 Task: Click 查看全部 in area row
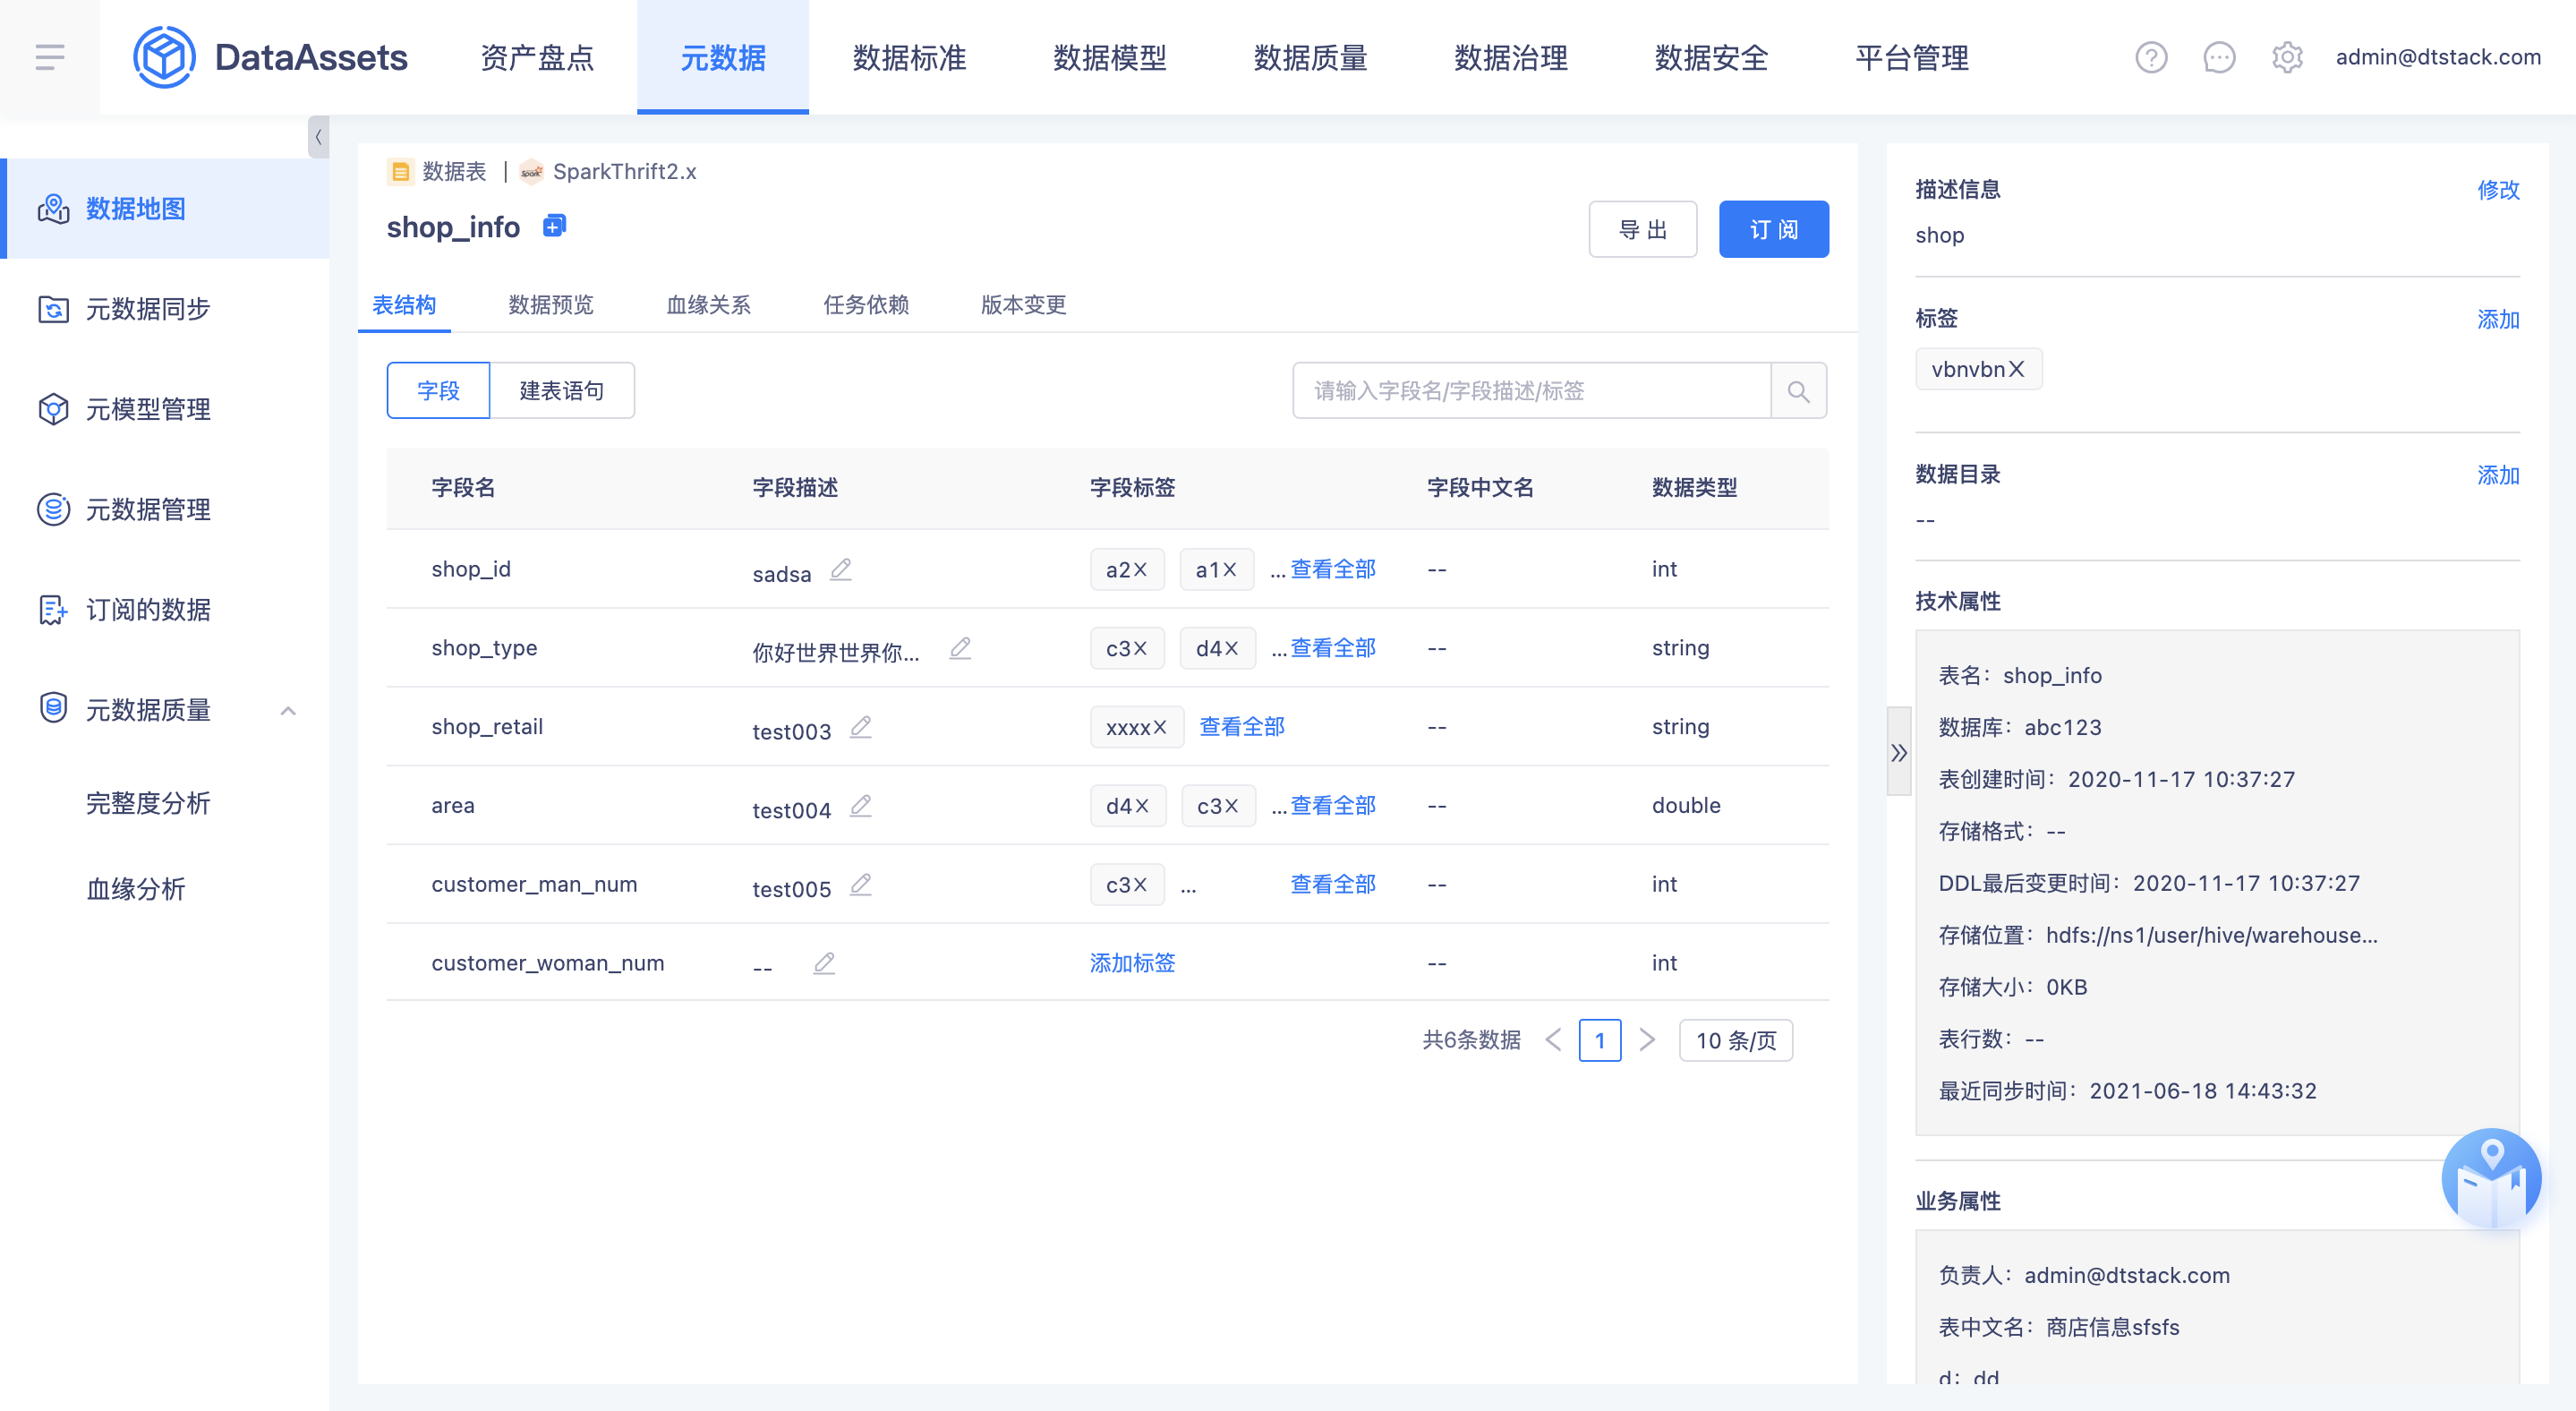click(x=1332, y=805)
